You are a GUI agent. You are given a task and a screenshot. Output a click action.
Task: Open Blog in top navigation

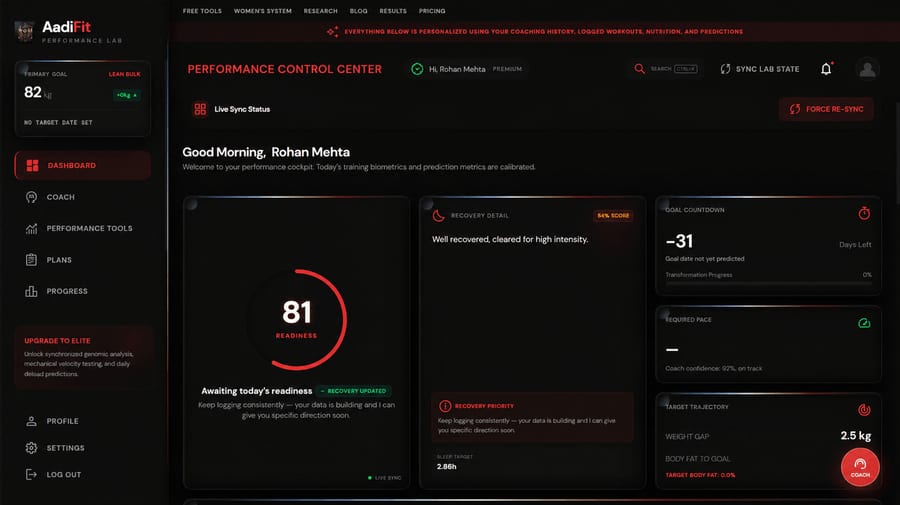(x=359, y=11)
